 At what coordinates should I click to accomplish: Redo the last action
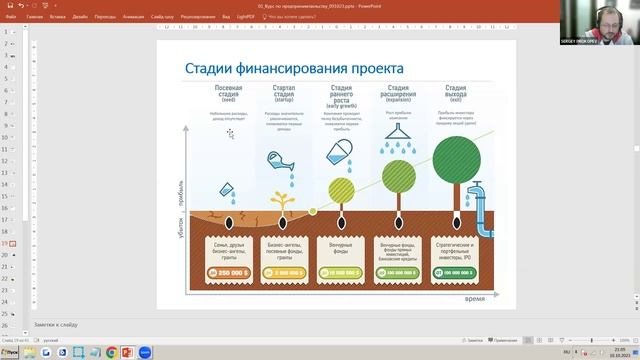(34, 6)
